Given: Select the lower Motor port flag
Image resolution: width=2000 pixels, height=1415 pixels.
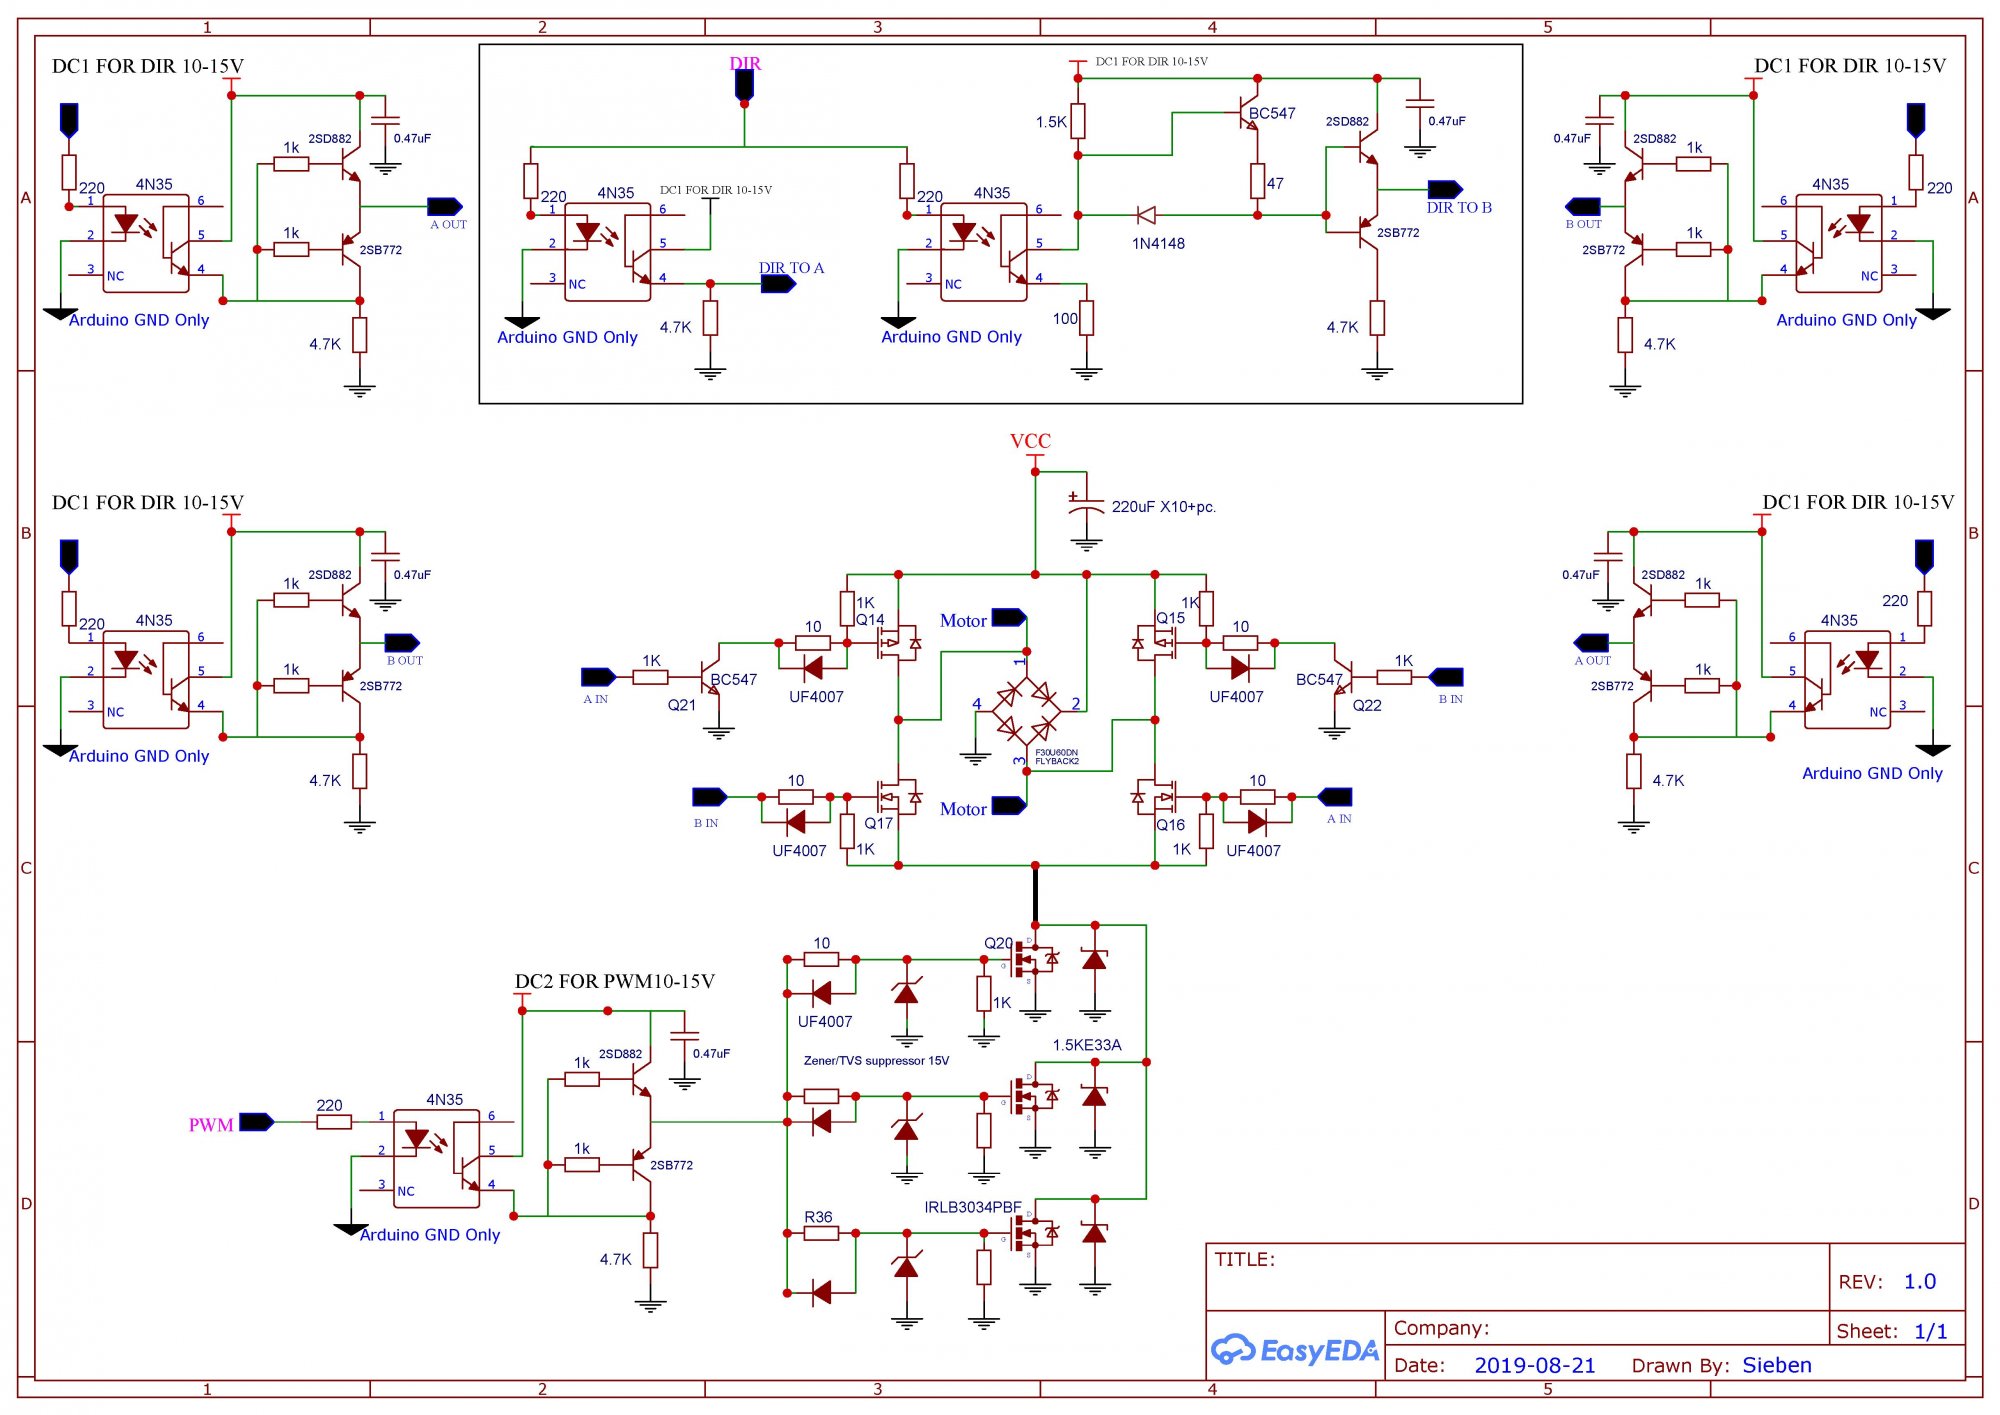Looking at the screenshot, I should pos(1008,805).
